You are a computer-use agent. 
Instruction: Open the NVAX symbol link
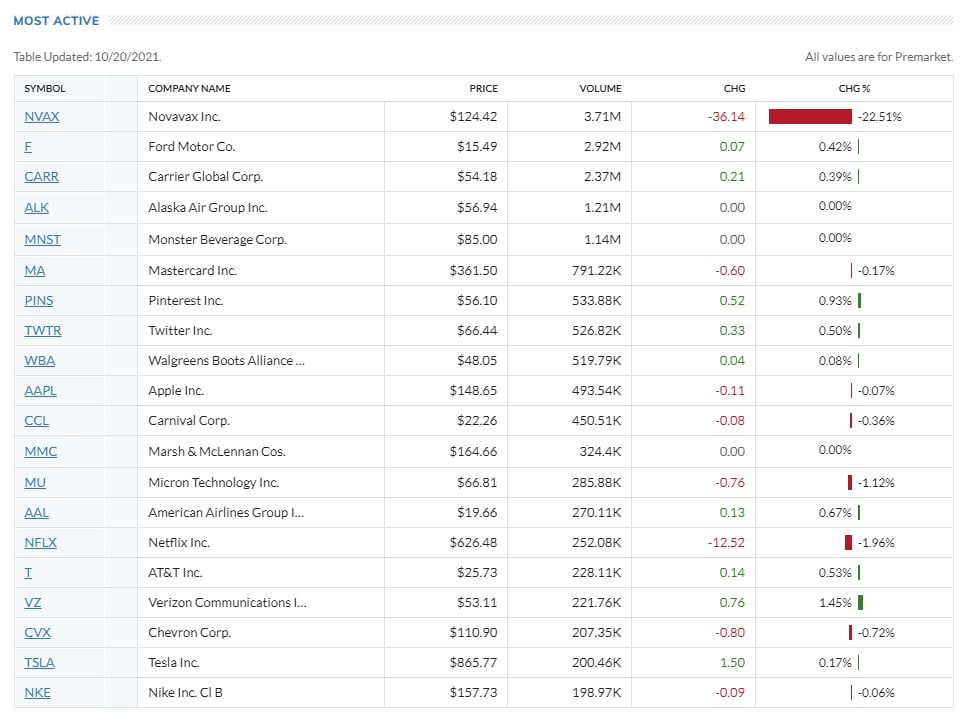(42, 117)
